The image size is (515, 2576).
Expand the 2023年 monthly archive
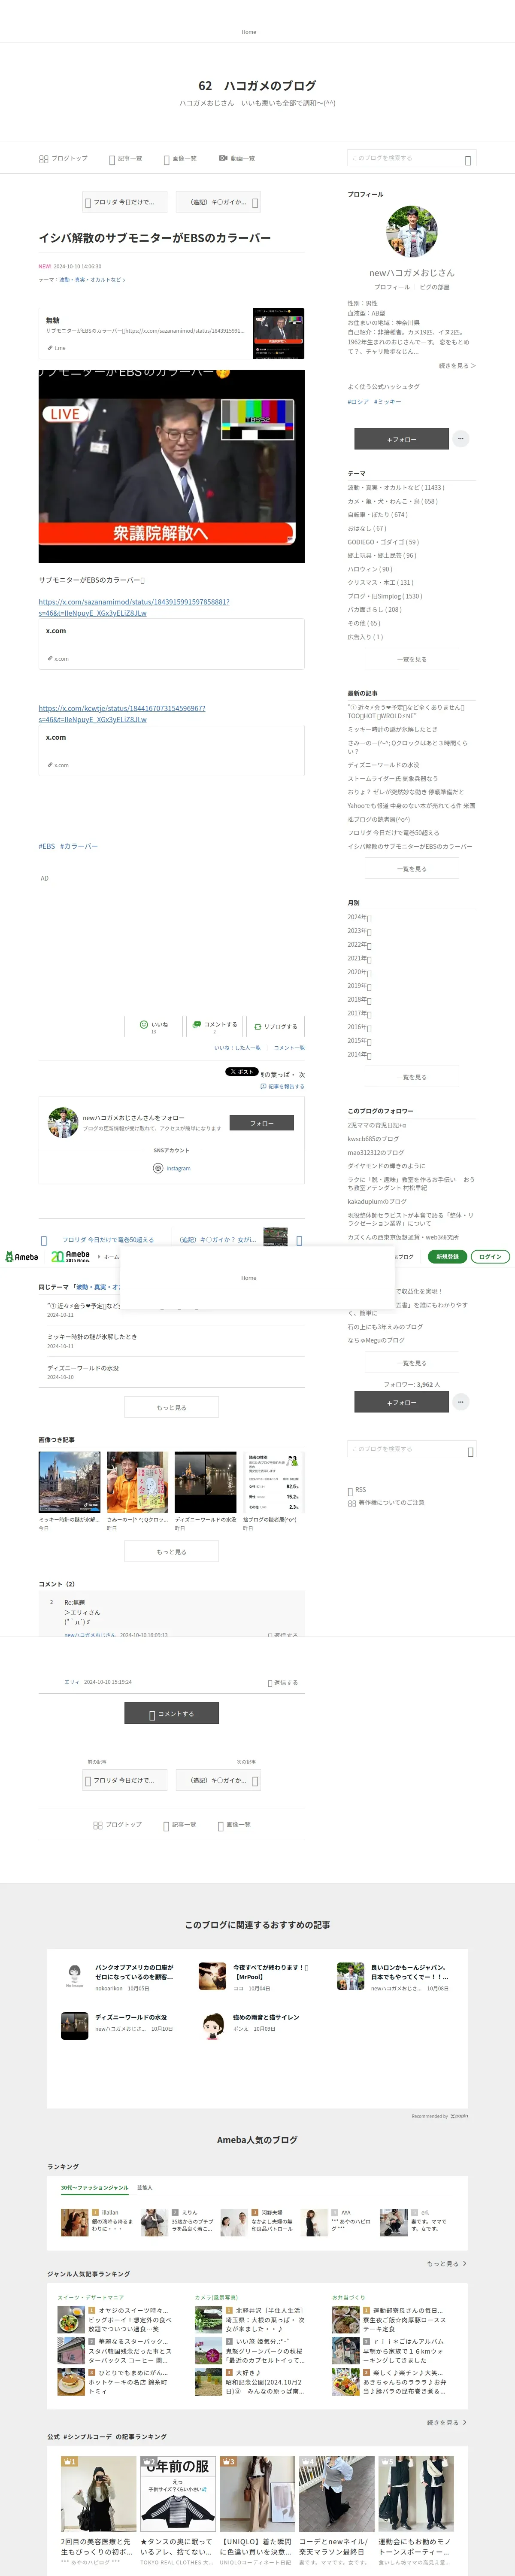359,931
